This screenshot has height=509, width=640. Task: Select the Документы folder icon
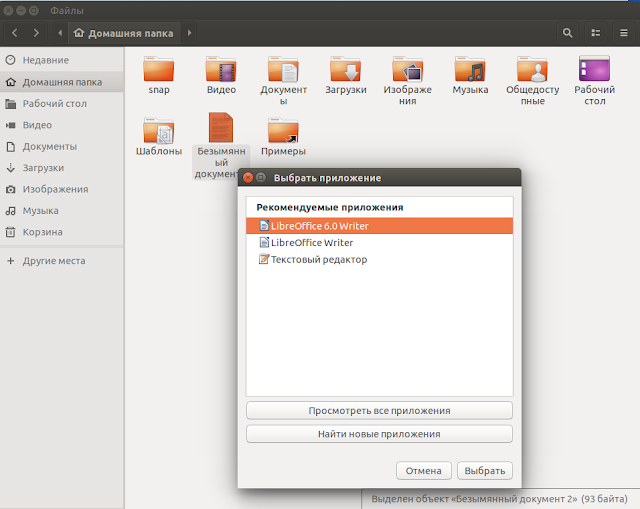pos(283,69)
